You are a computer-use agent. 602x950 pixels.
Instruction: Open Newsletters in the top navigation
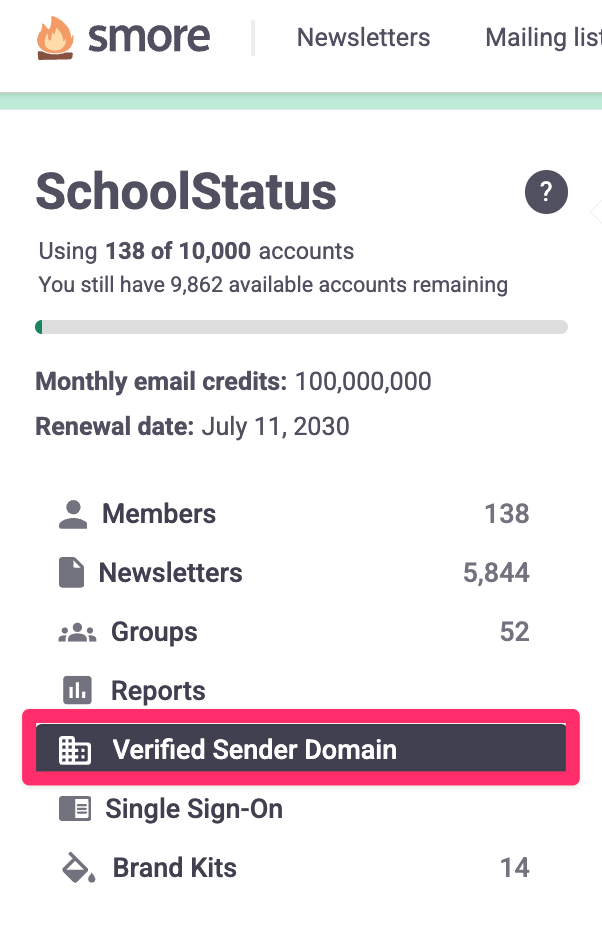[363, 38]
